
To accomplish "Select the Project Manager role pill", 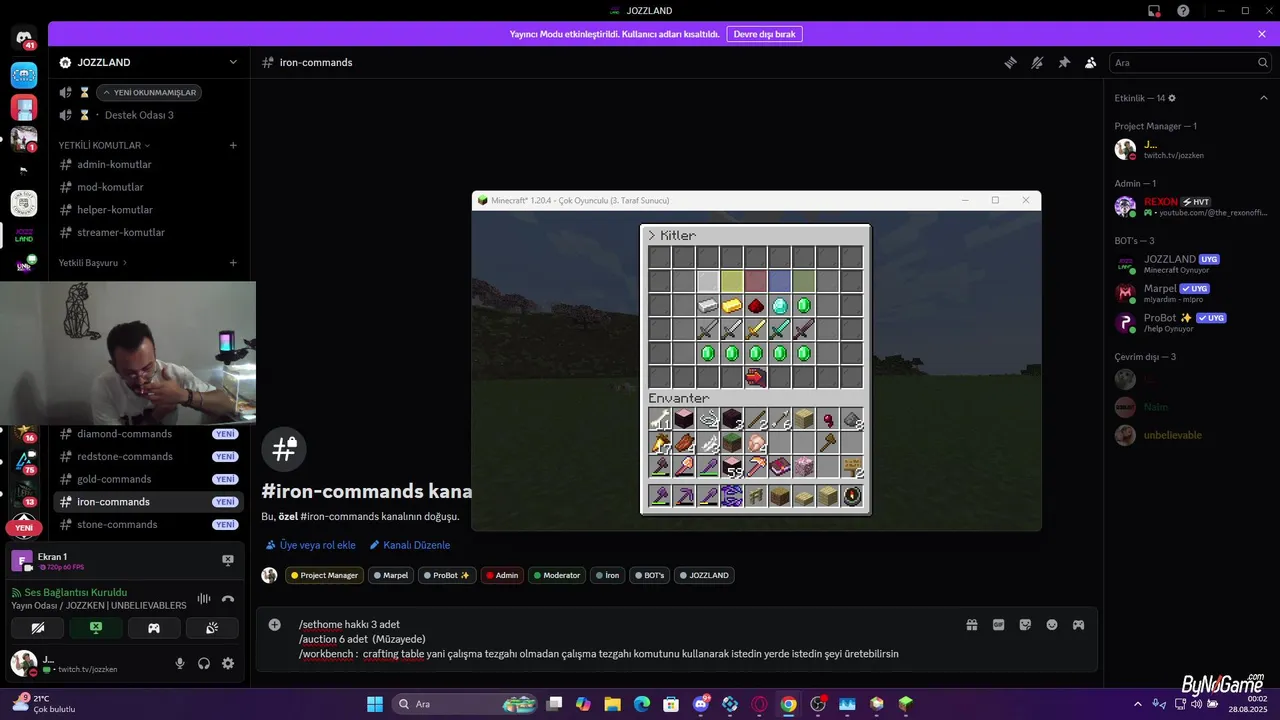I will pyautogui.click(x=325, y=575).
